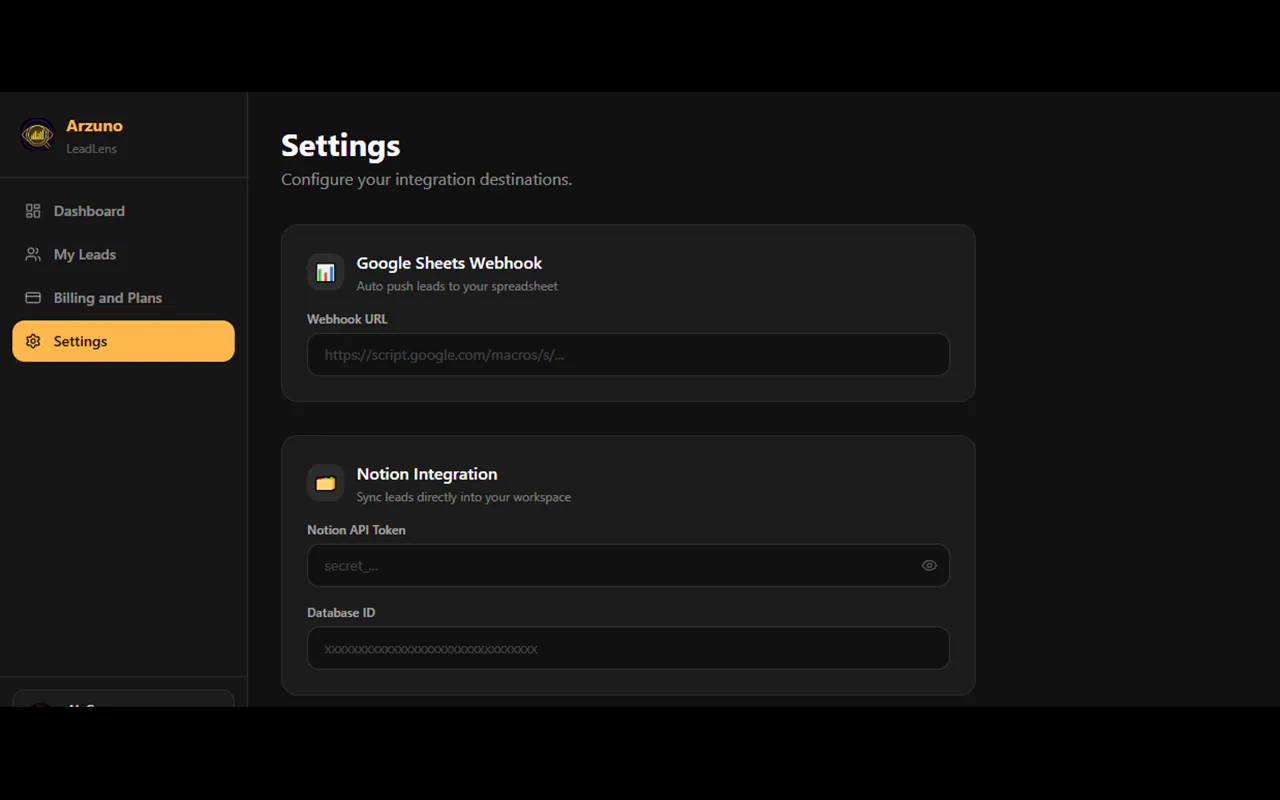The height and width of the screenshot is (800, 1280).
Task: Click 'Auto push leads to your spreadsheet'
Action: point(457,286)
